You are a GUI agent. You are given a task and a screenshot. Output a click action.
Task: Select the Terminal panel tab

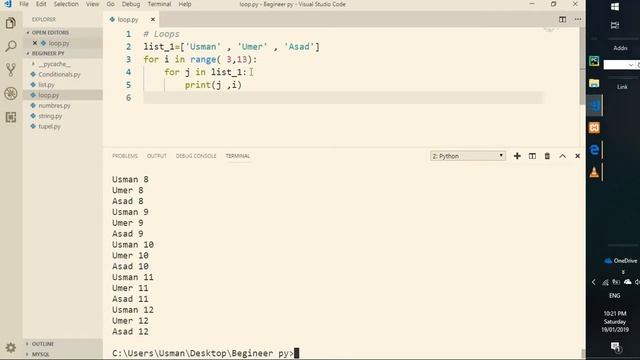click(x=238, y=156)
